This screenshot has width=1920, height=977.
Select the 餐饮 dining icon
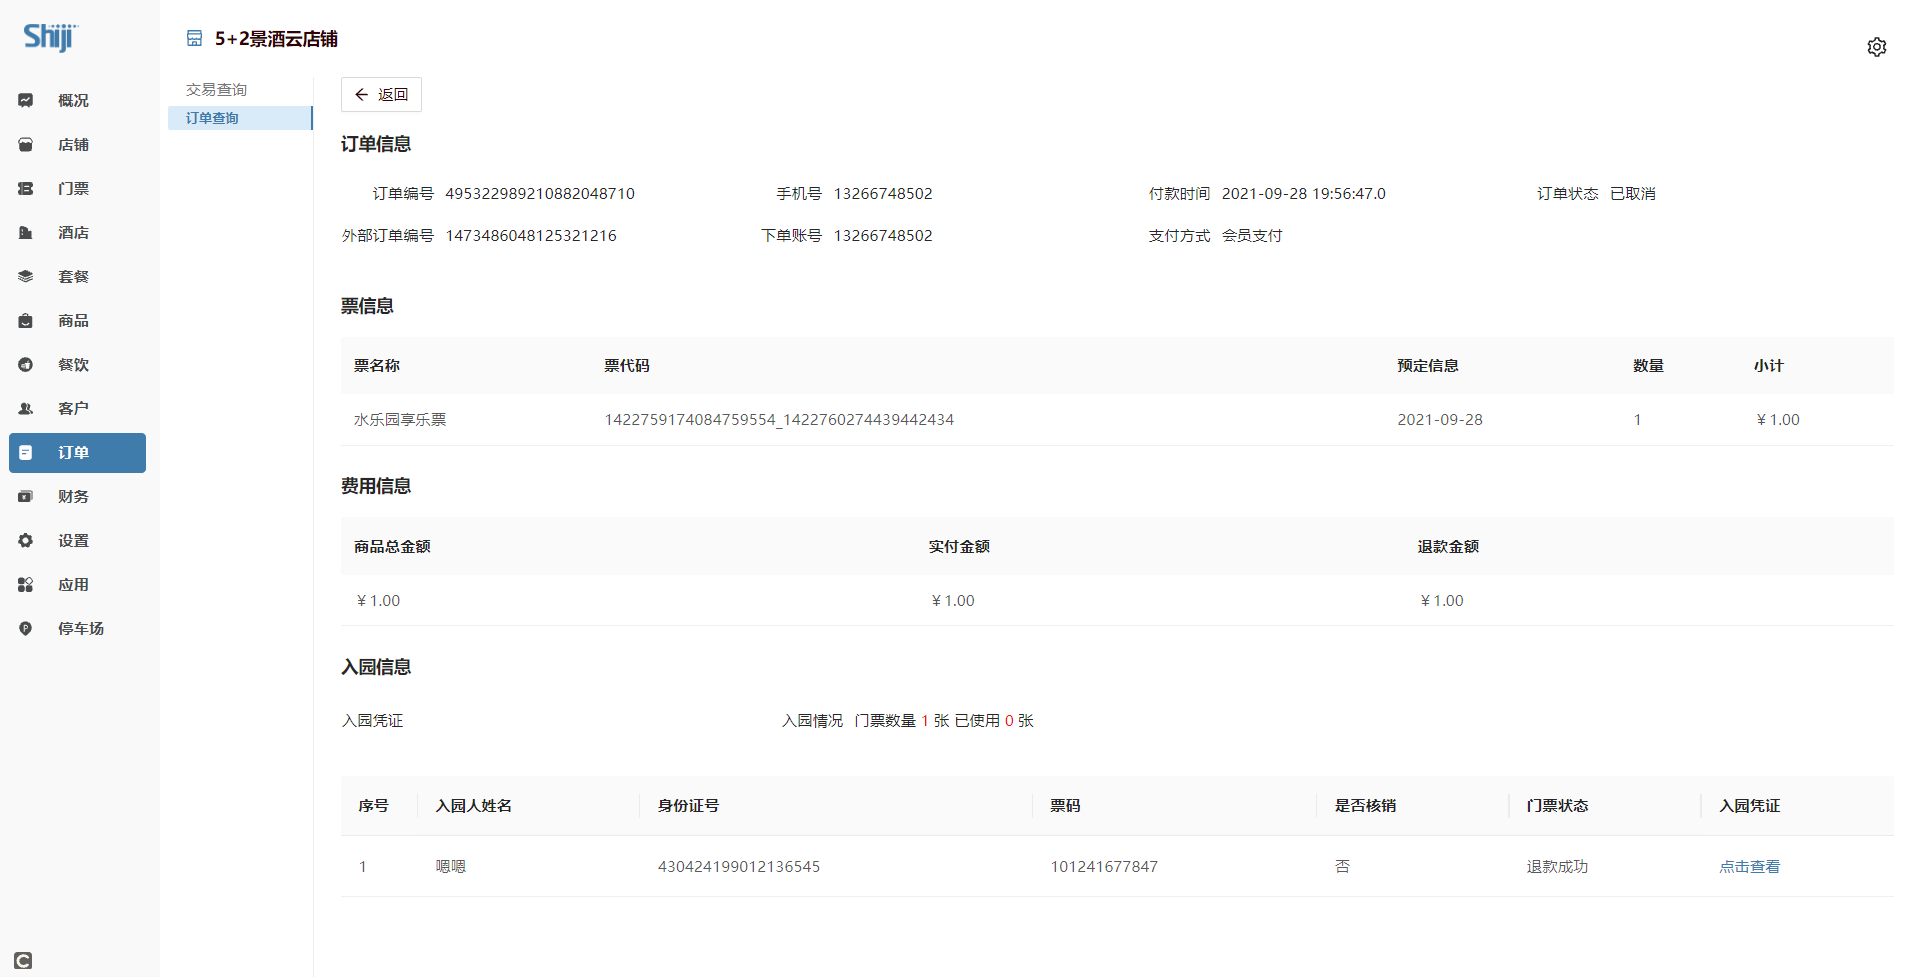coord(26,365)
